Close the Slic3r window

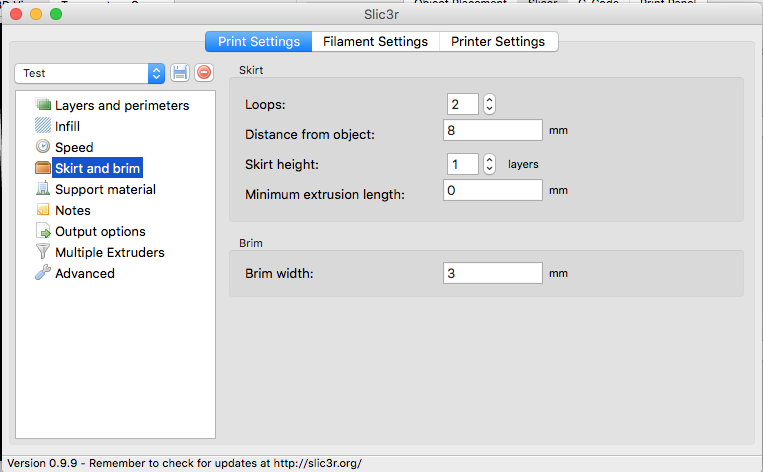(x=16, y=14)
